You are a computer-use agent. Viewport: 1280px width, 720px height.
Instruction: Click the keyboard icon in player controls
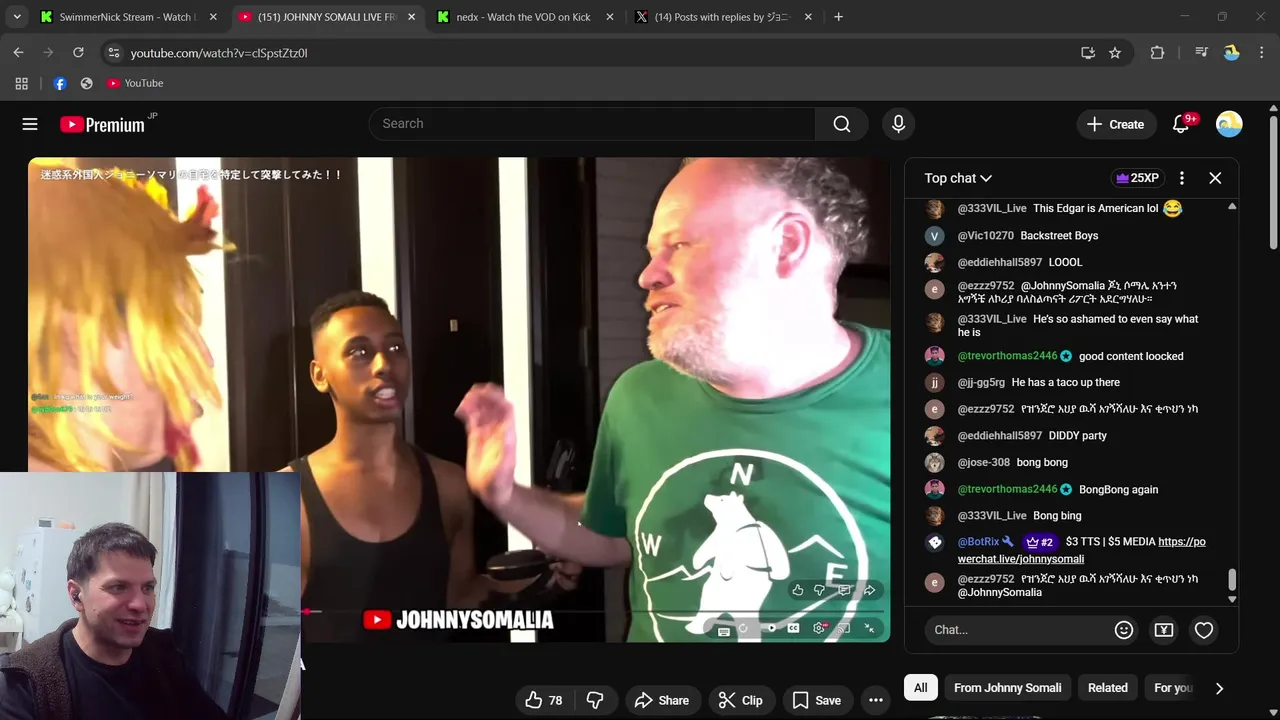click(x=724, y=631)
